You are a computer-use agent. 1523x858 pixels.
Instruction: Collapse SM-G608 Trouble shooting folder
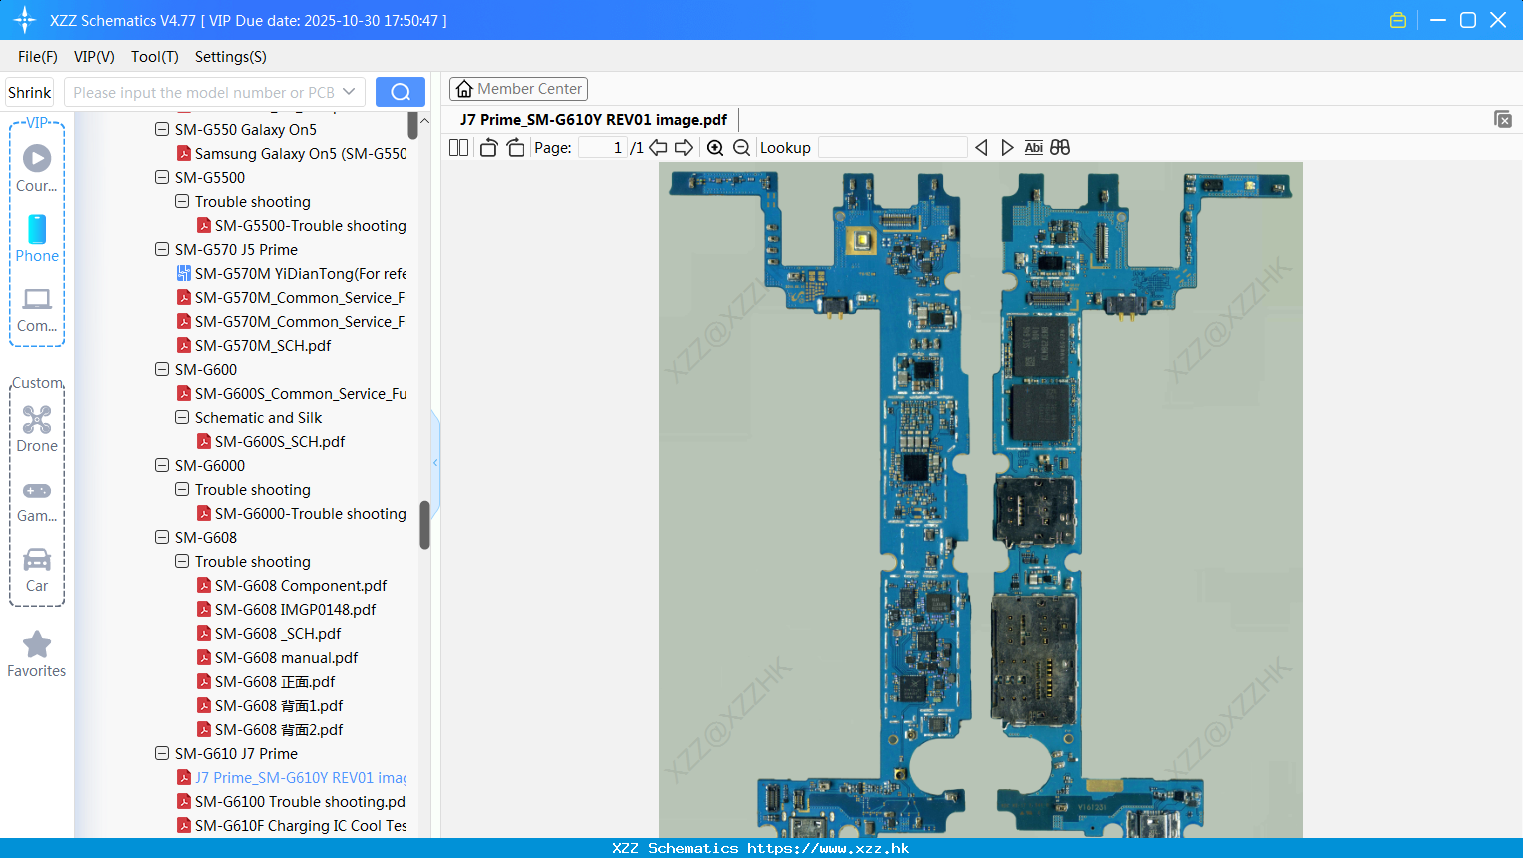[x=182, y=561]
